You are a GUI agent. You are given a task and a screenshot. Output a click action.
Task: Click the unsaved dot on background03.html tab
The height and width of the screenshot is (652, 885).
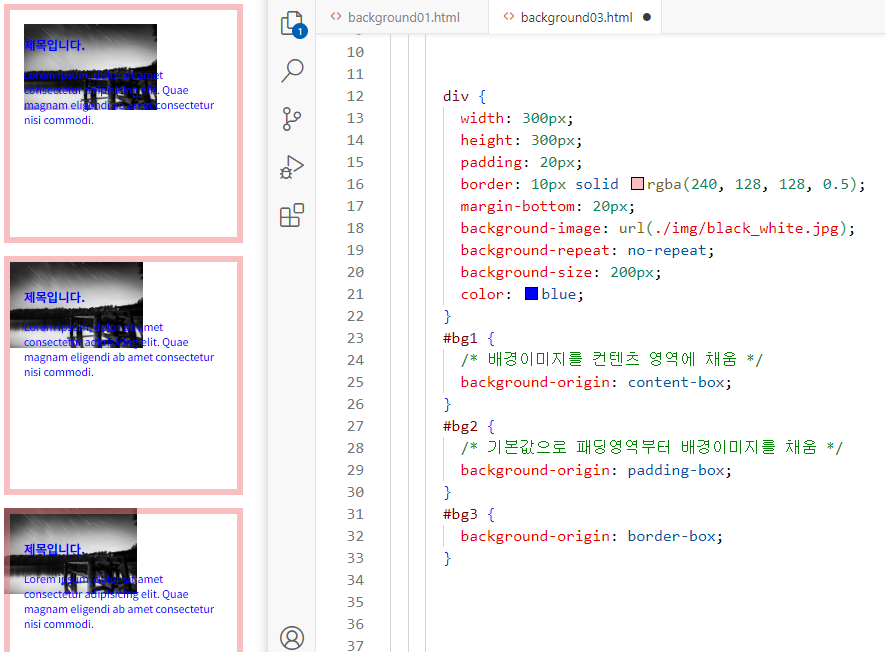[647, 17]
